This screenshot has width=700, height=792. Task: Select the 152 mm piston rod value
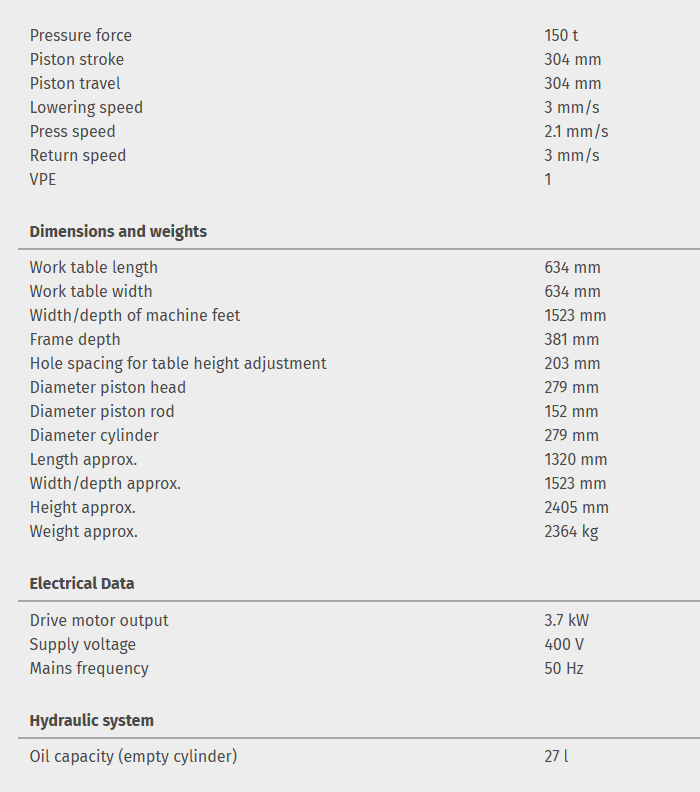pos(571,411)
